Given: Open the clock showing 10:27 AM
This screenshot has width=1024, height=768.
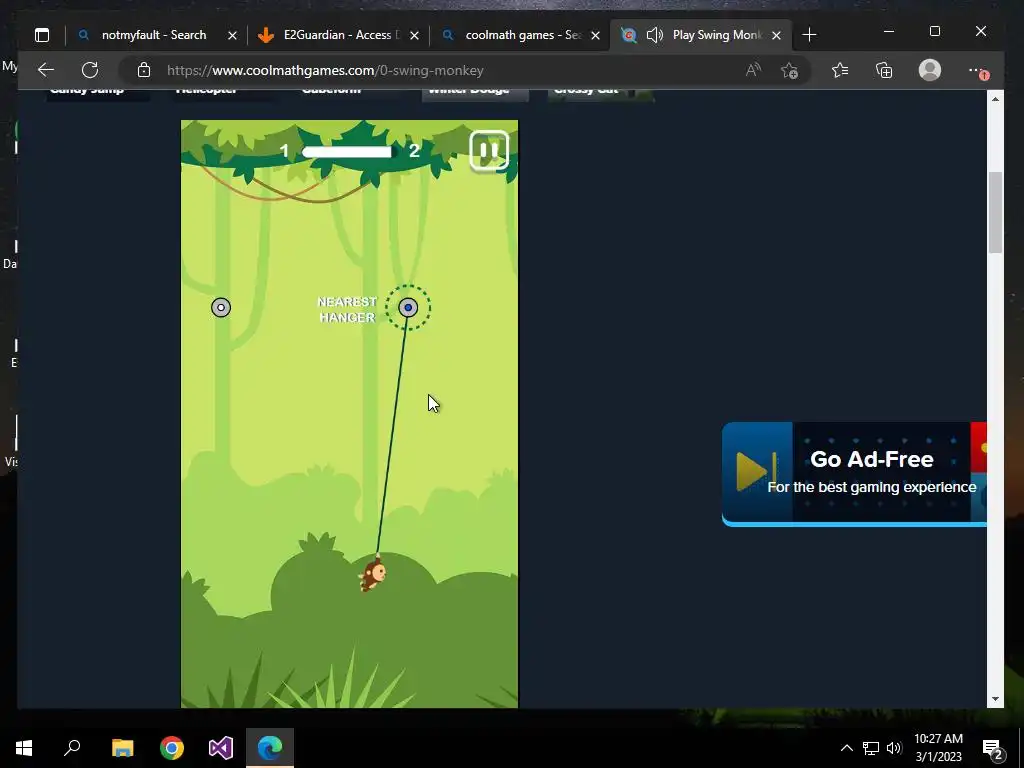Looking at the screenshot, I should [938, 748].
